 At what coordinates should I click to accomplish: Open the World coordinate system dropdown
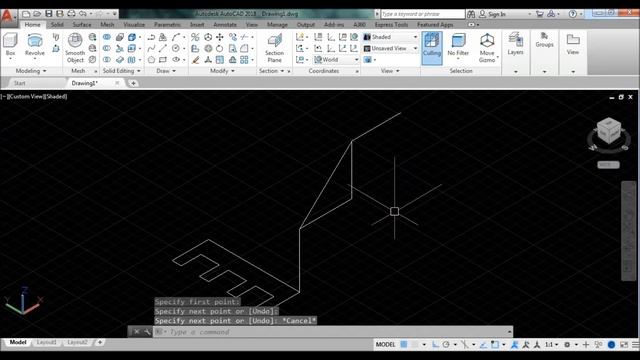pos(336,60)
